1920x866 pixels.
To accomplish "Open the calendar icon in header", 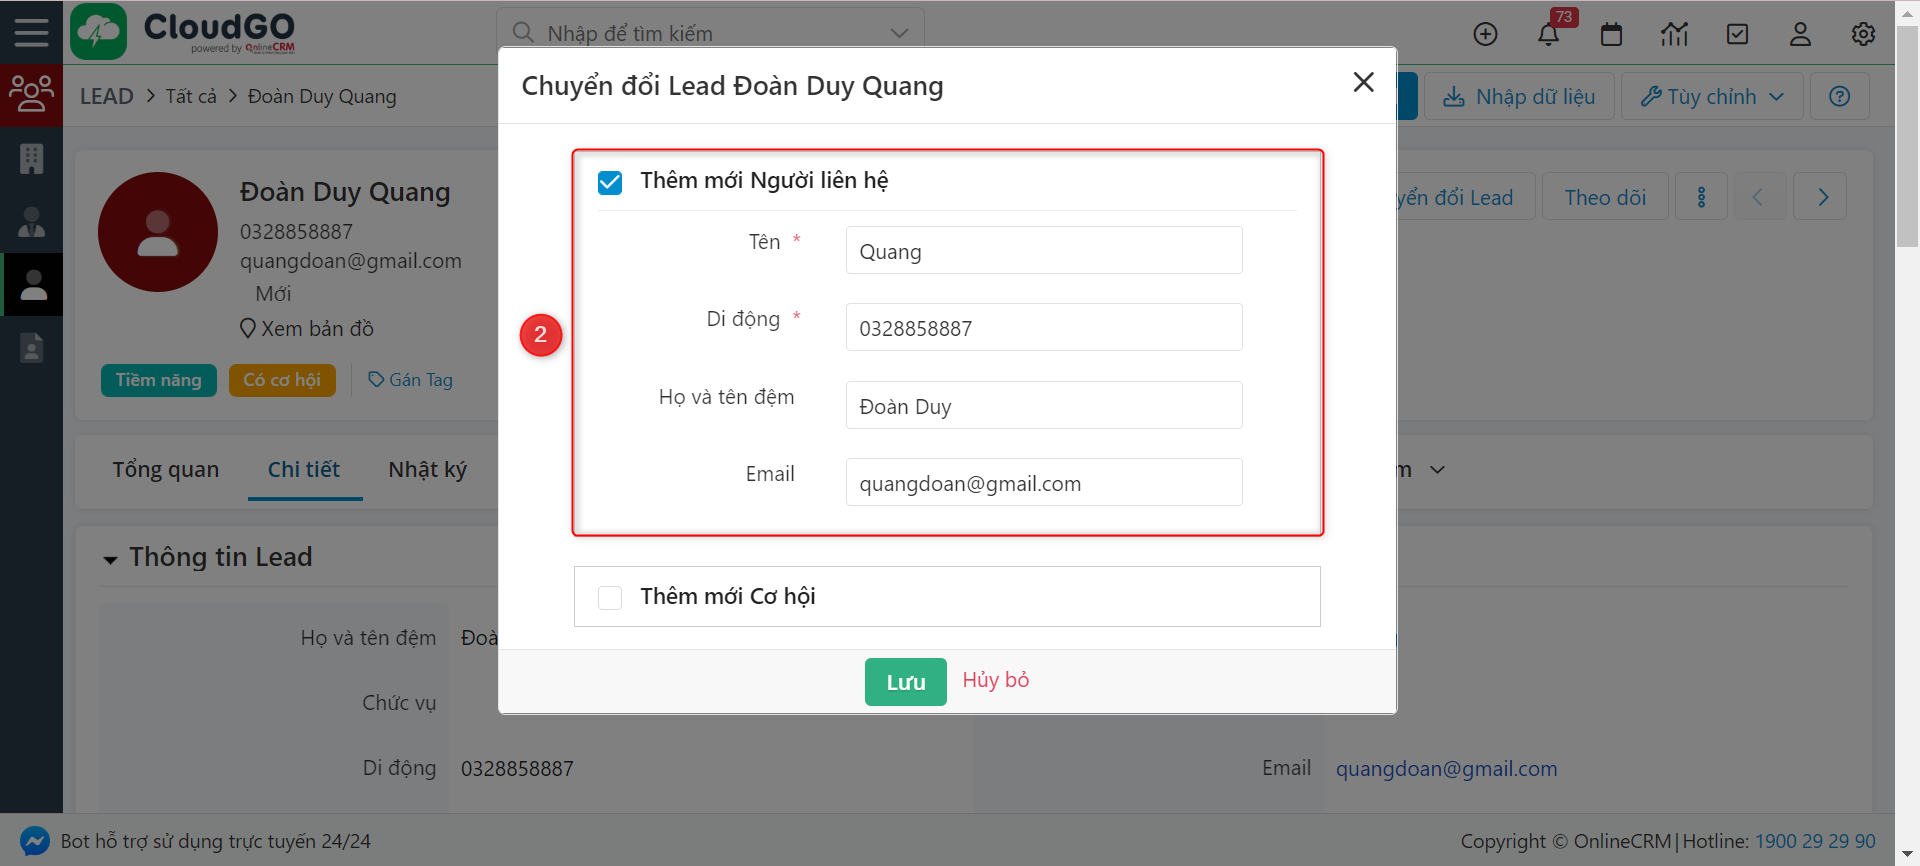I will click(1611, 35).
